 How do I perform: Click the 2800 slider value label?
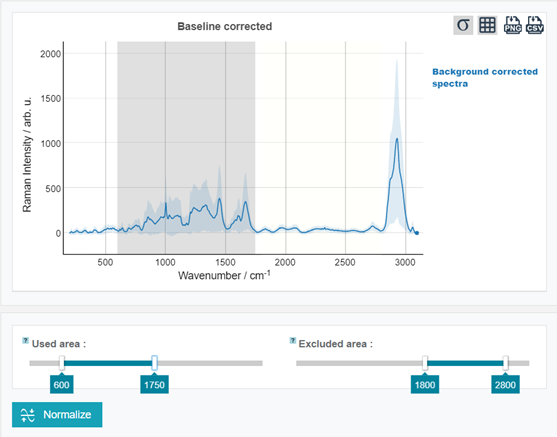pyautogui.click(x=505, y=385)
